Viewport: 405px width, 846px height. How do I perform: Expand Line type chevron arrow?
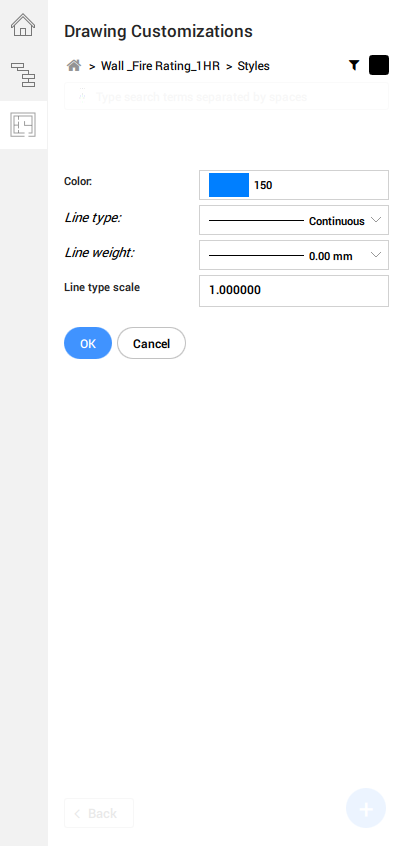point(376,220)
